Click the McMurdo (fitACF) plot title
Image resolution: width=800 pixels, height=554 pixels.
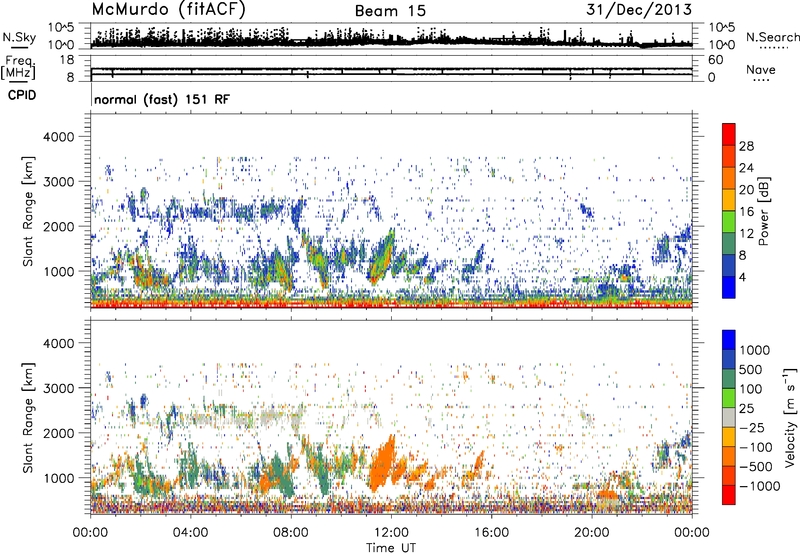tap(168, 10)
